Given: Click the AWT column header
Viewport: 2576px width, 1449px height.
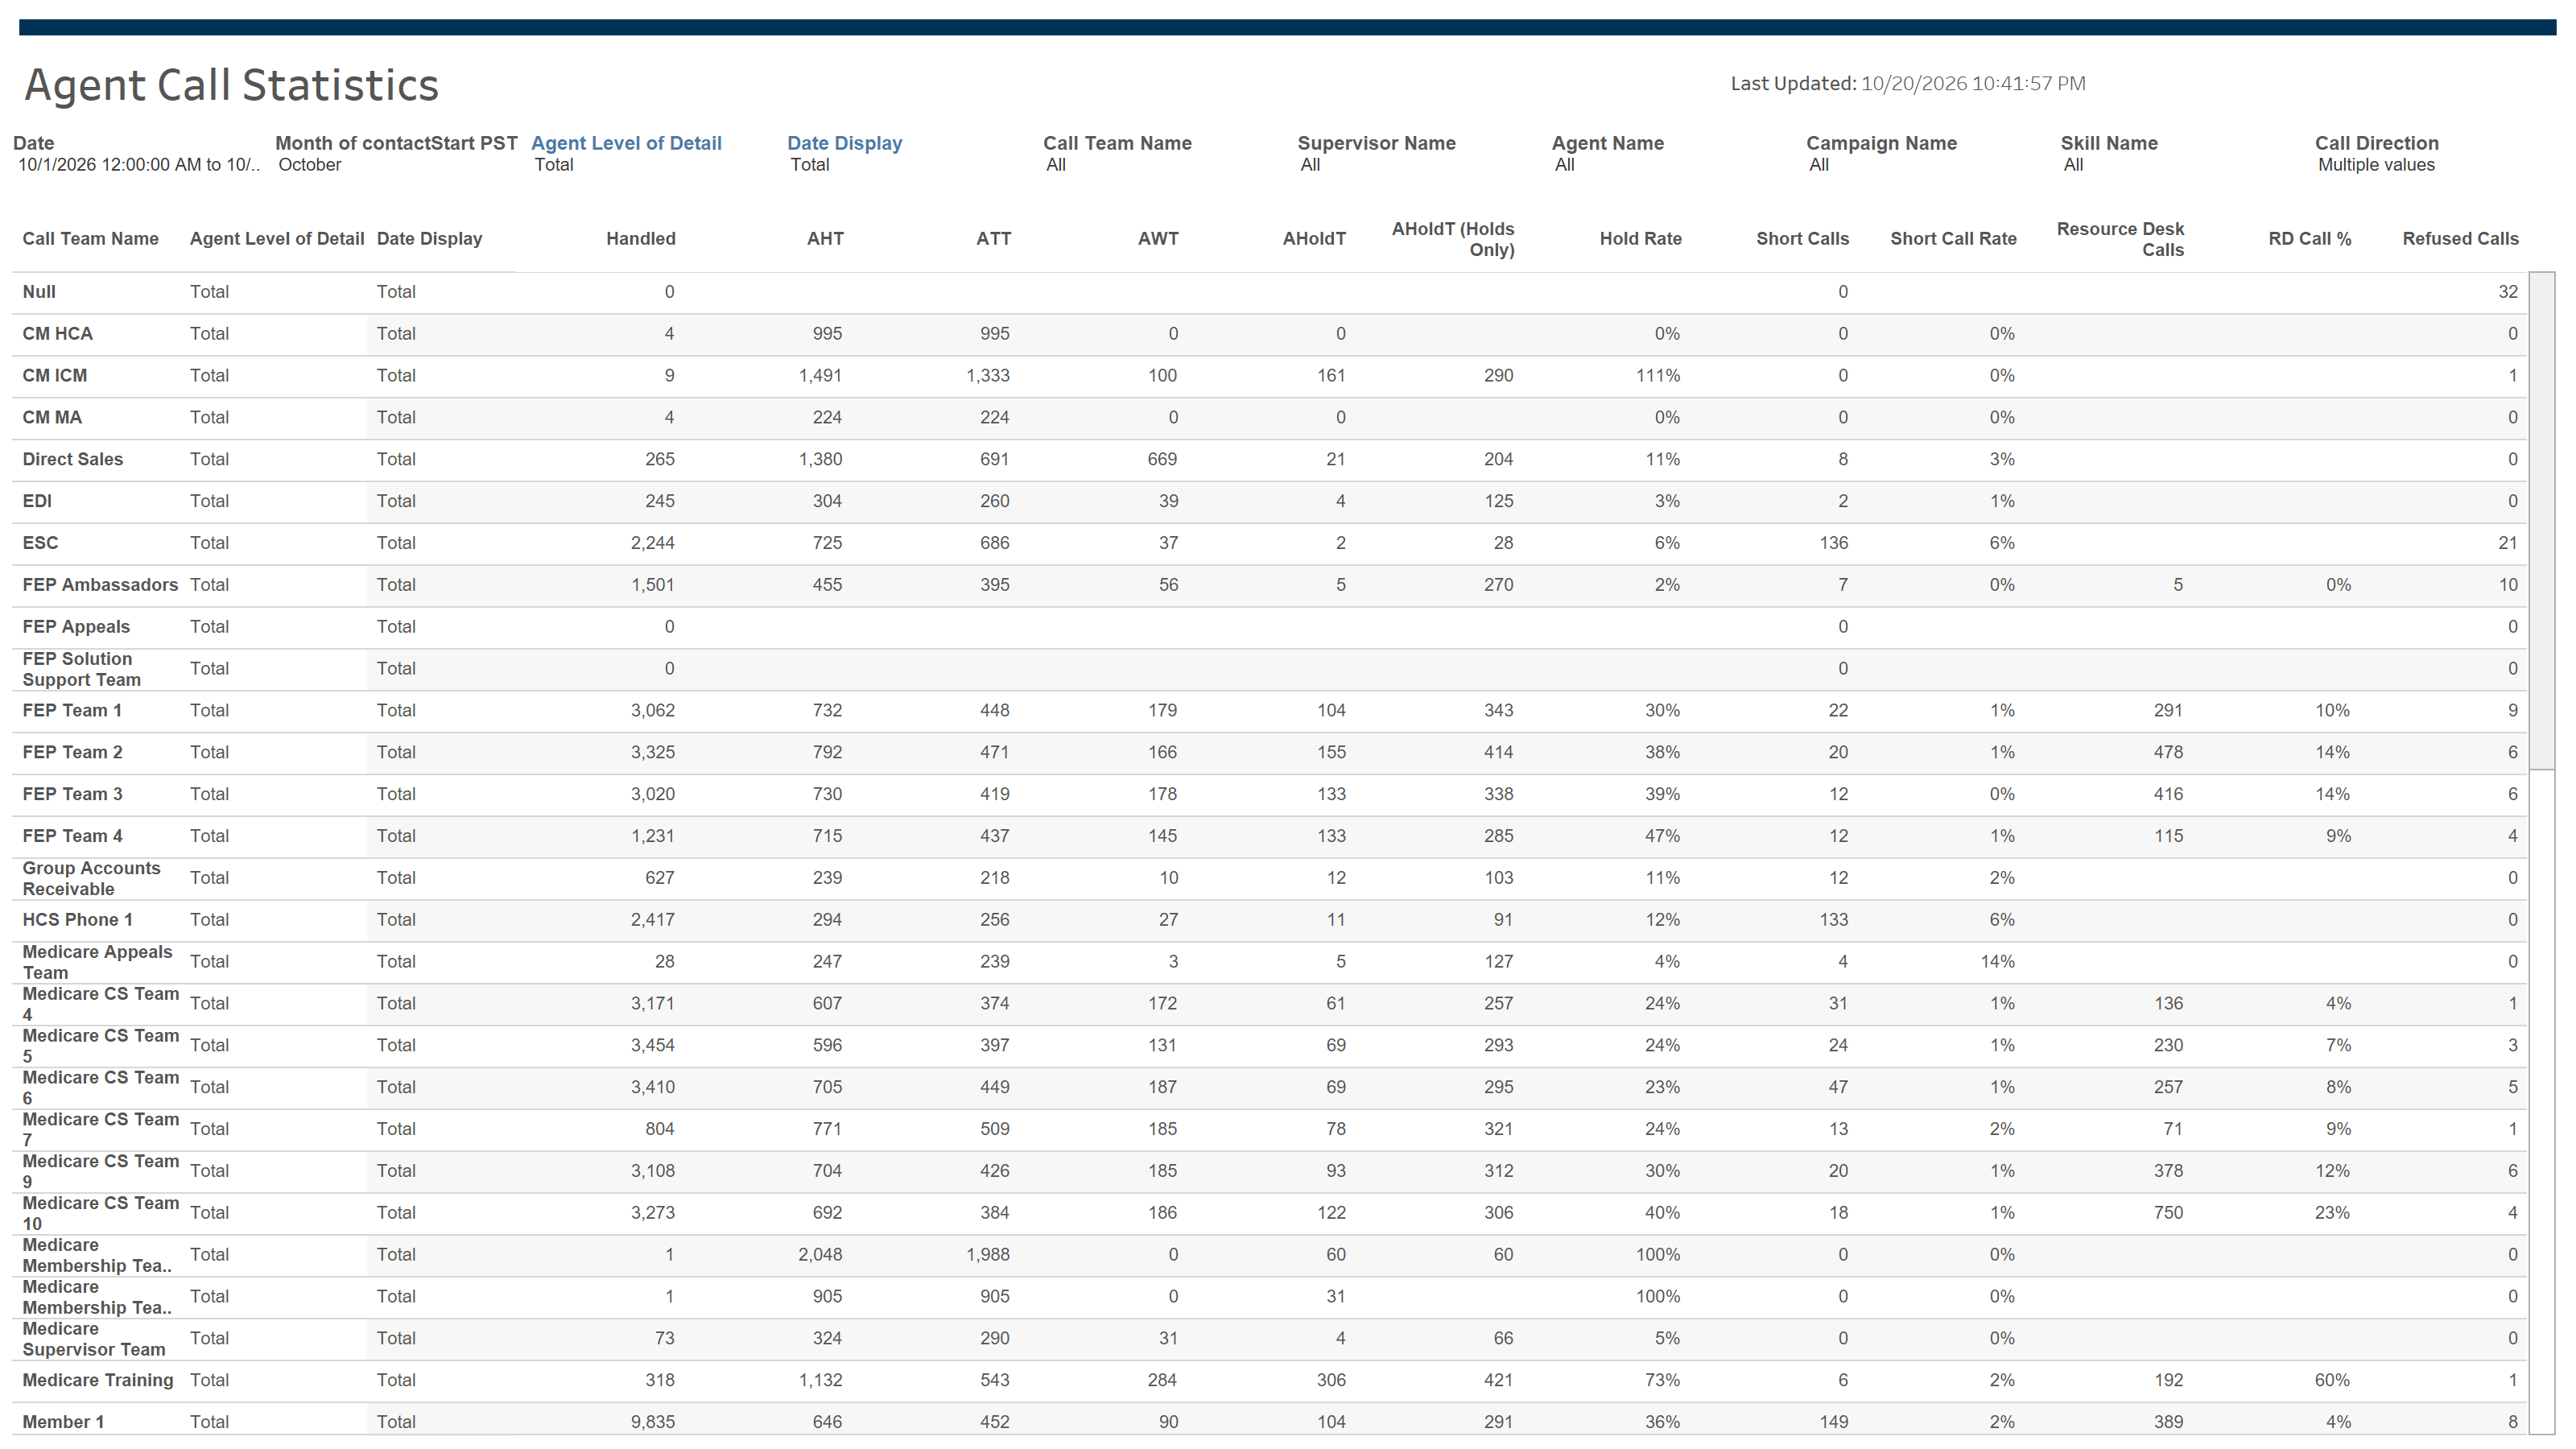Looking at the screenshot, I should [x=1158, y=239].
